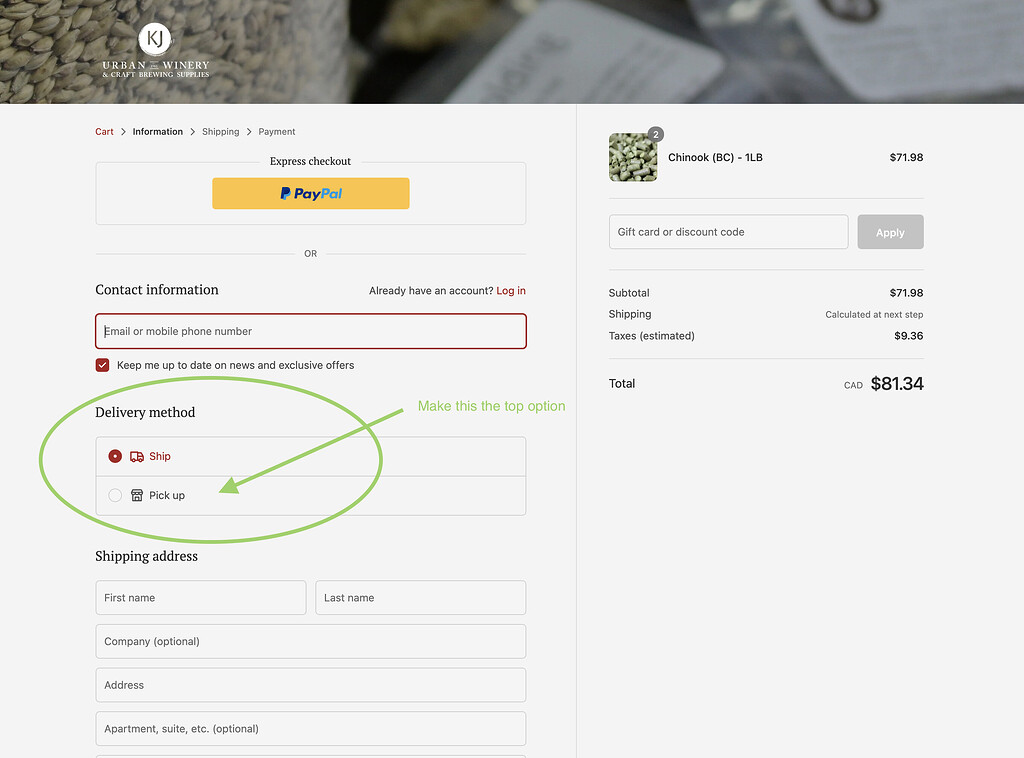Viewport: 1024px width, 758px height.
Task: Click the Express checkout label
Action: pyautogui.click(x=310, y=161)
